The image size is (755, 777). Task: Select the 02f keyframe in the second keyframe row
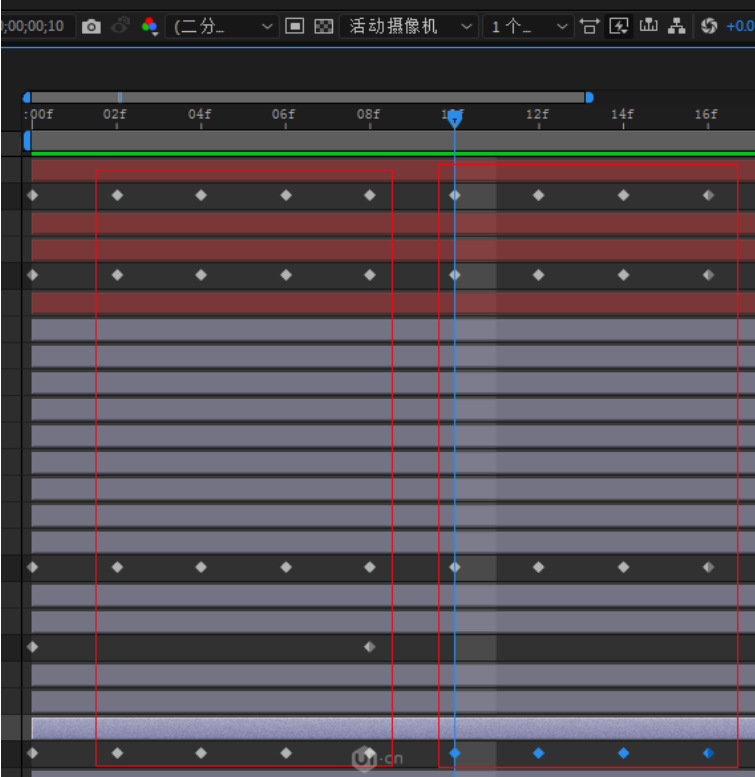coord(117,275)
